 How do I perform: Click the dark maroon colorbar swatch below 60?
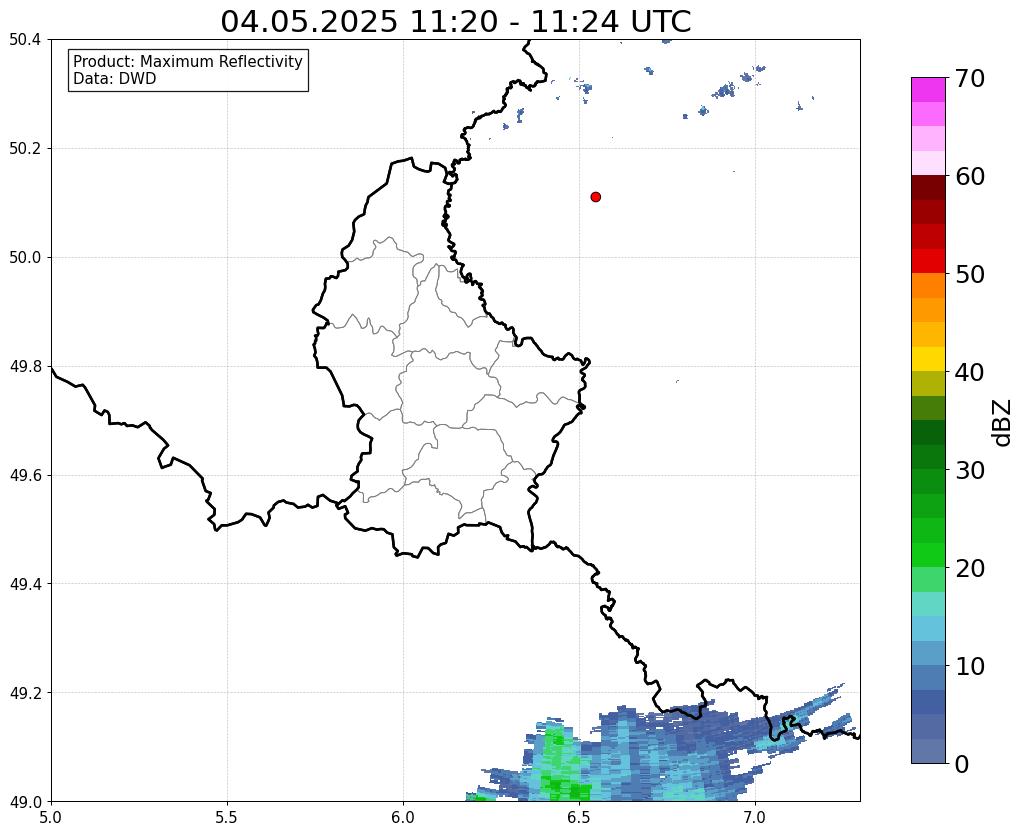928,188
